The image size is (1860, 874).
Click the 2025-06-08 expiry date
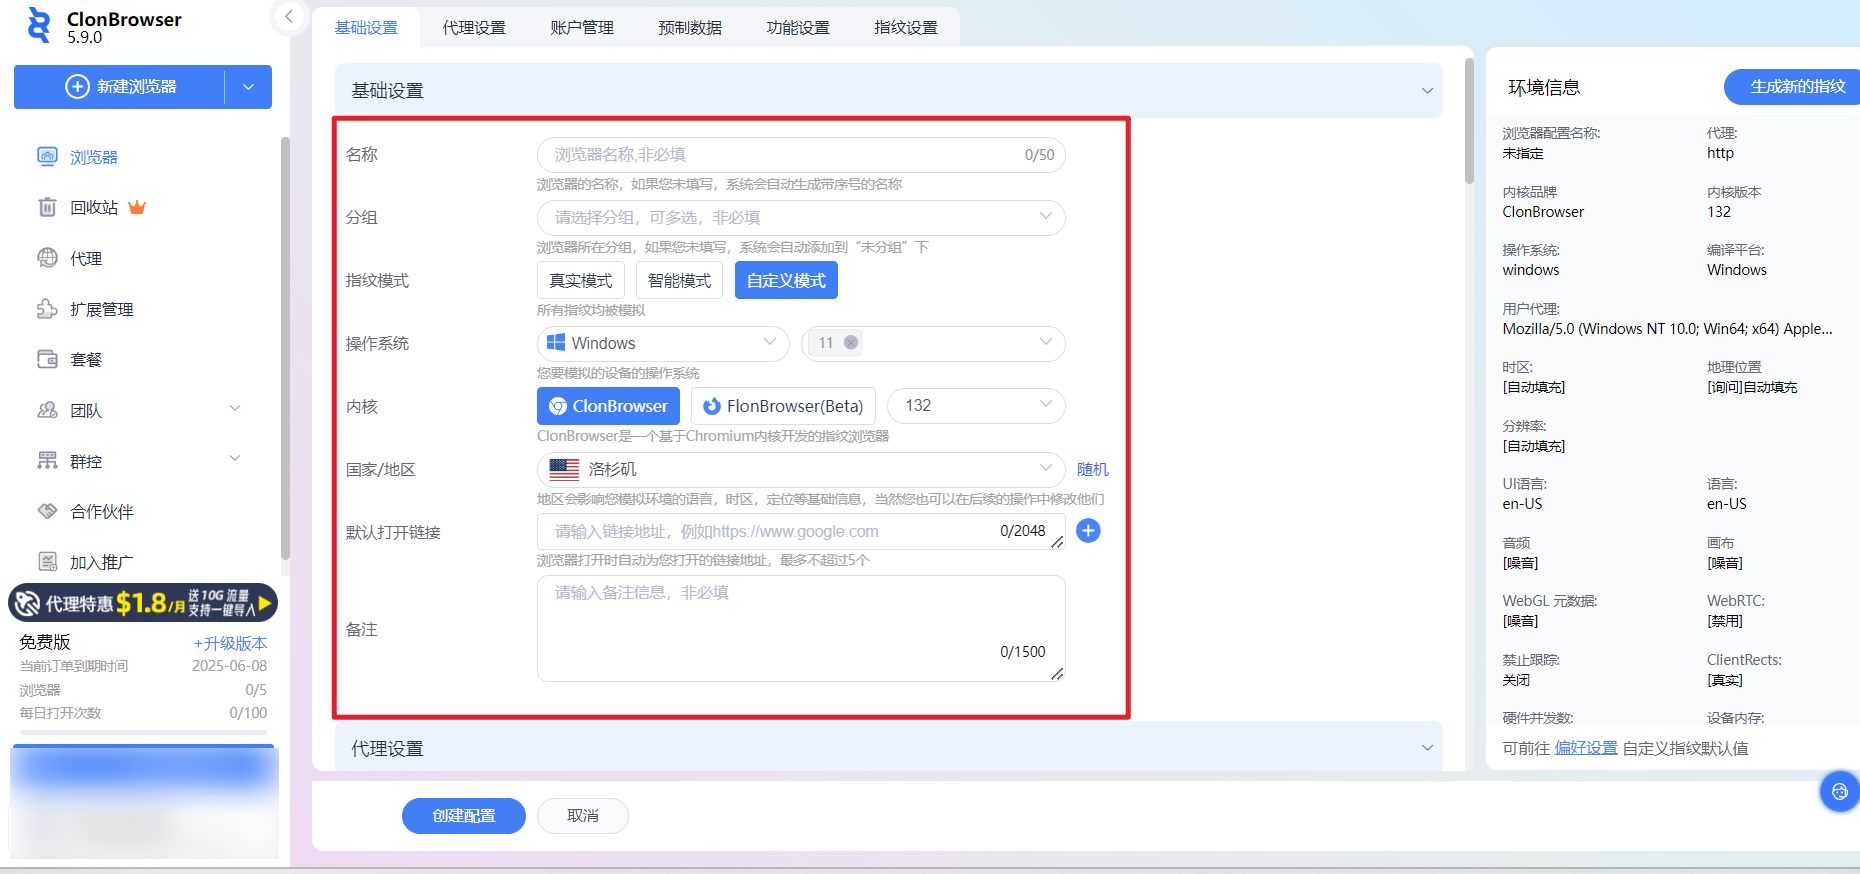click(229, 666)
